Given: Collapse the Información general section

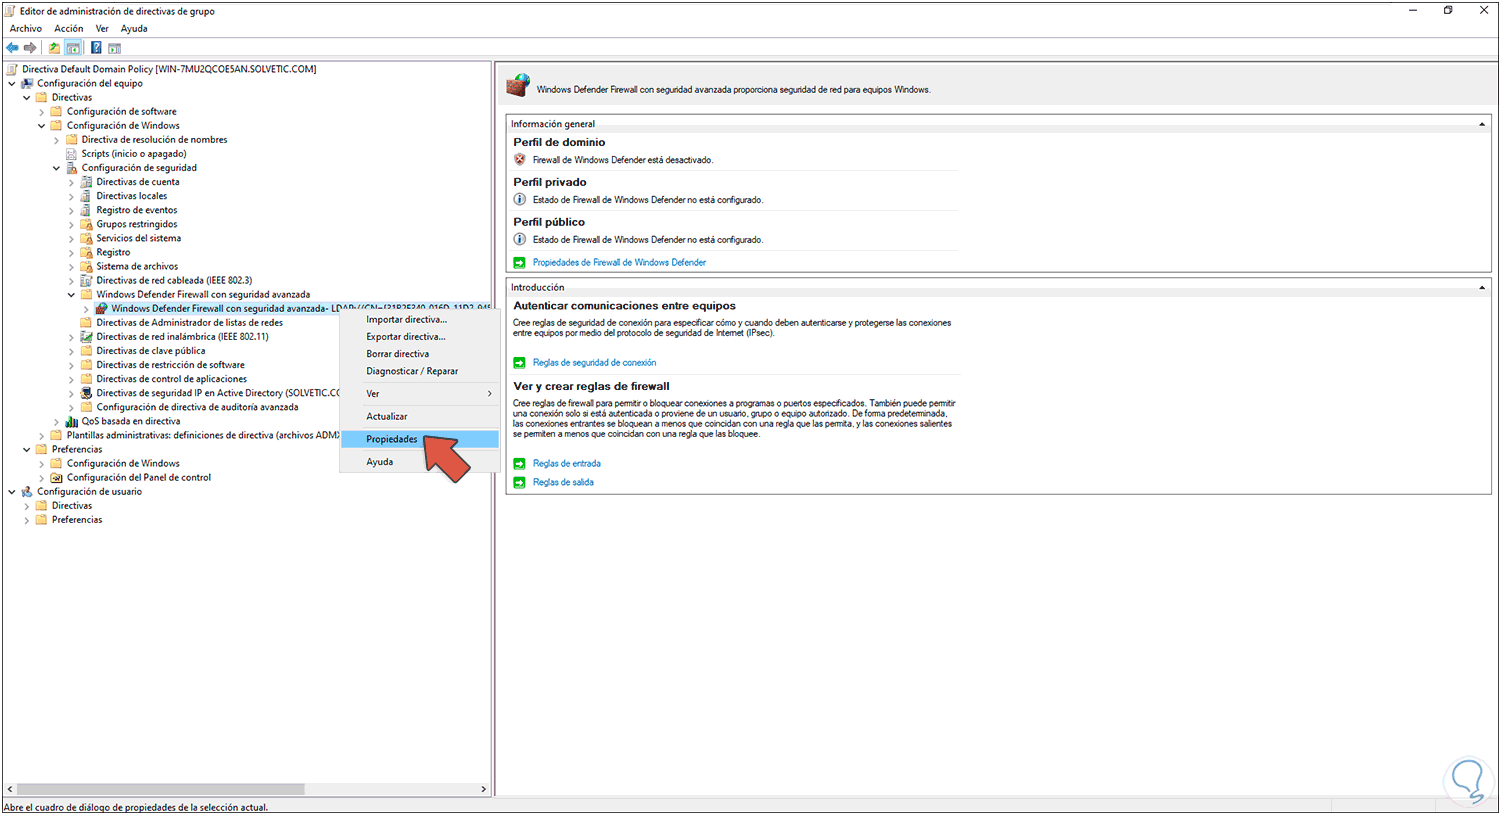Looking at the screenshot, I should pos(1482,124).
